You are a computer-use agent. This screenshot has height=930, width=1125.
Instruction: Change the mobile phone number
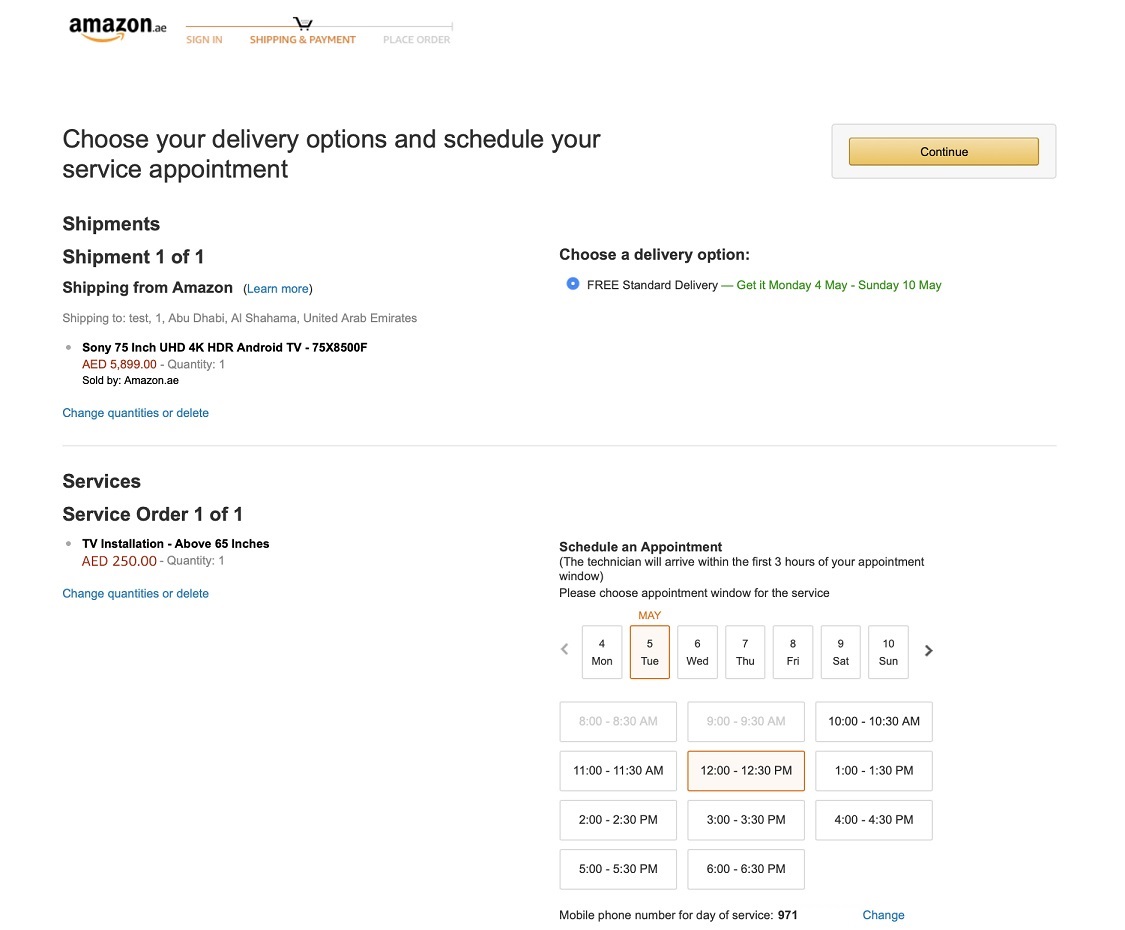coord(883,915)
